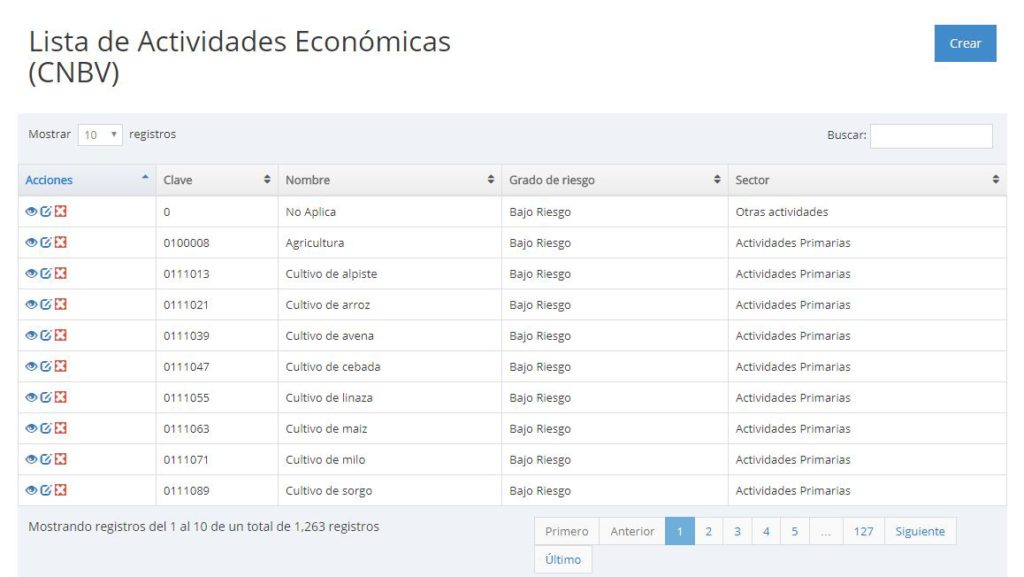
Task: View Cultivo de linaza record
Action: tap(31, 397)
